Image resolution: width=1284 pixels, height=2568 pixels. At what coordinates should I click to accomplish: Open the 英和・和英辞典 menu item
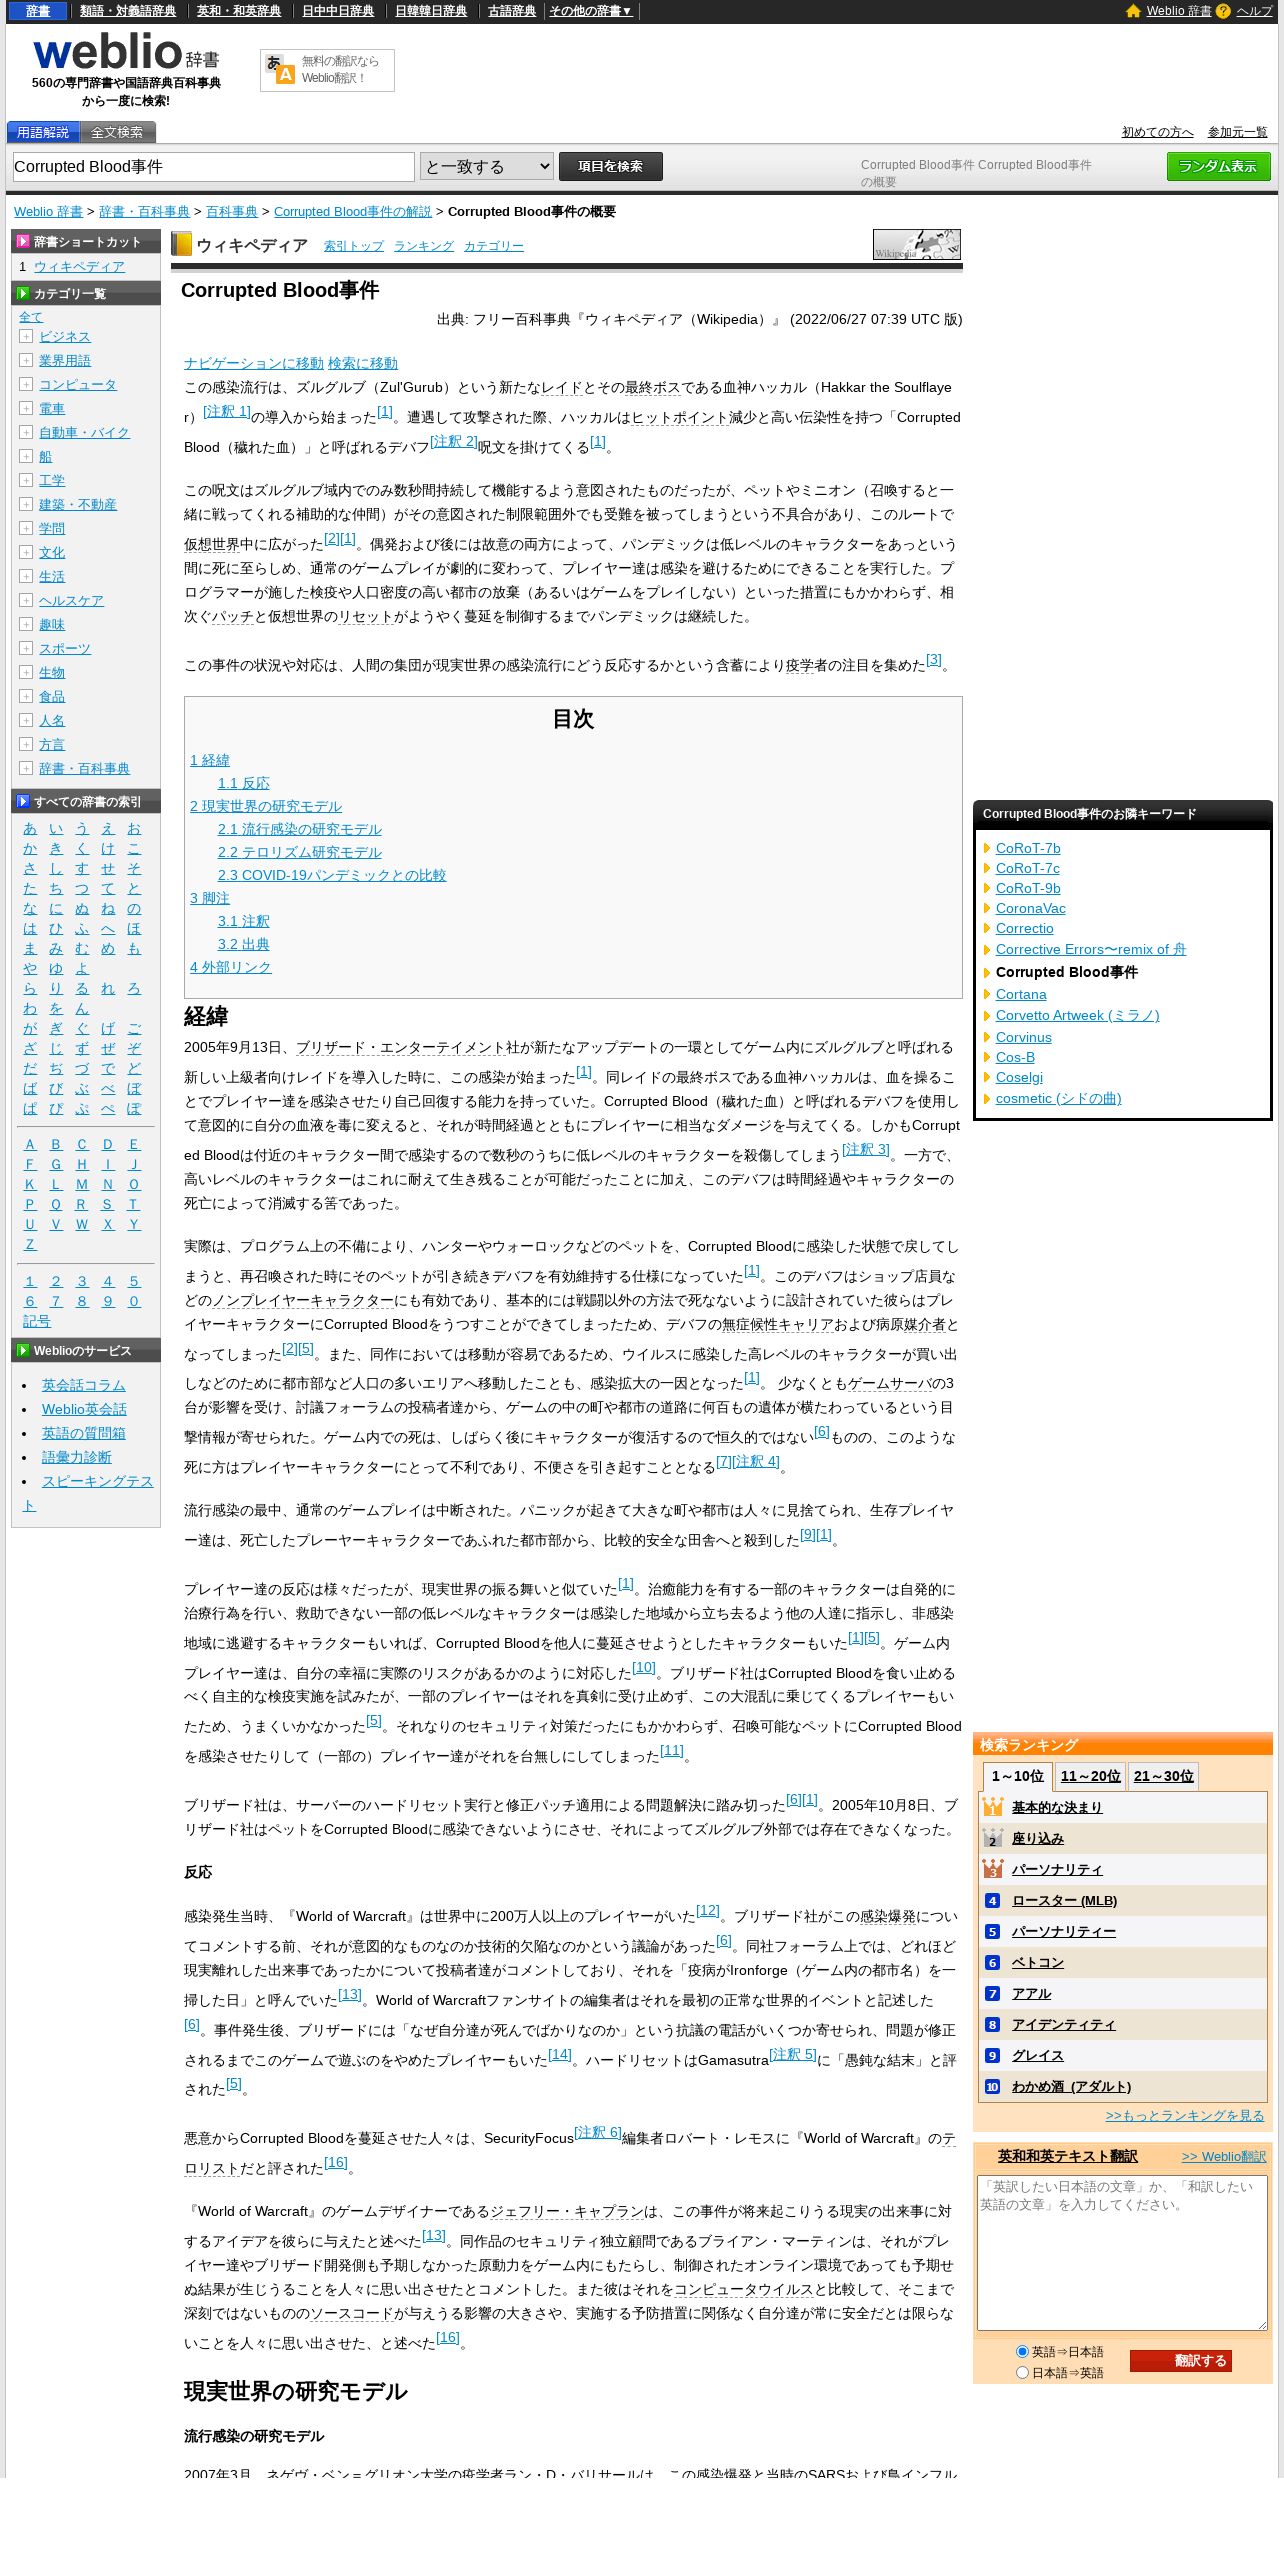click(239, 11)
